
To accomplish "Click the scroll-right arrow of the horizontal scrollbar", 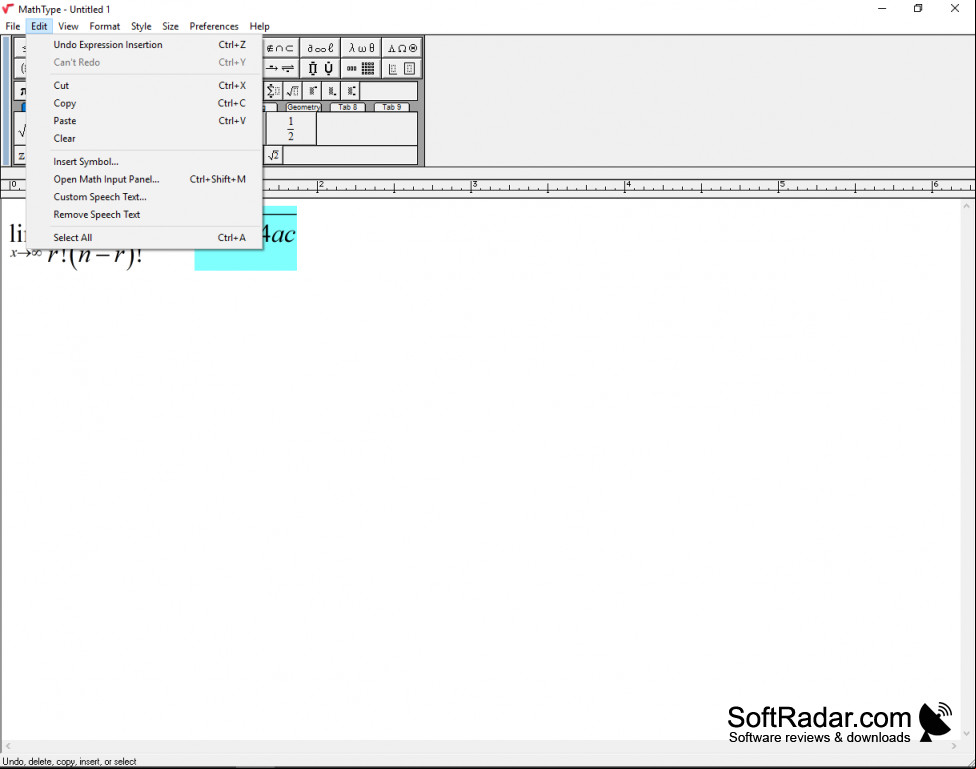I will 954,745.
